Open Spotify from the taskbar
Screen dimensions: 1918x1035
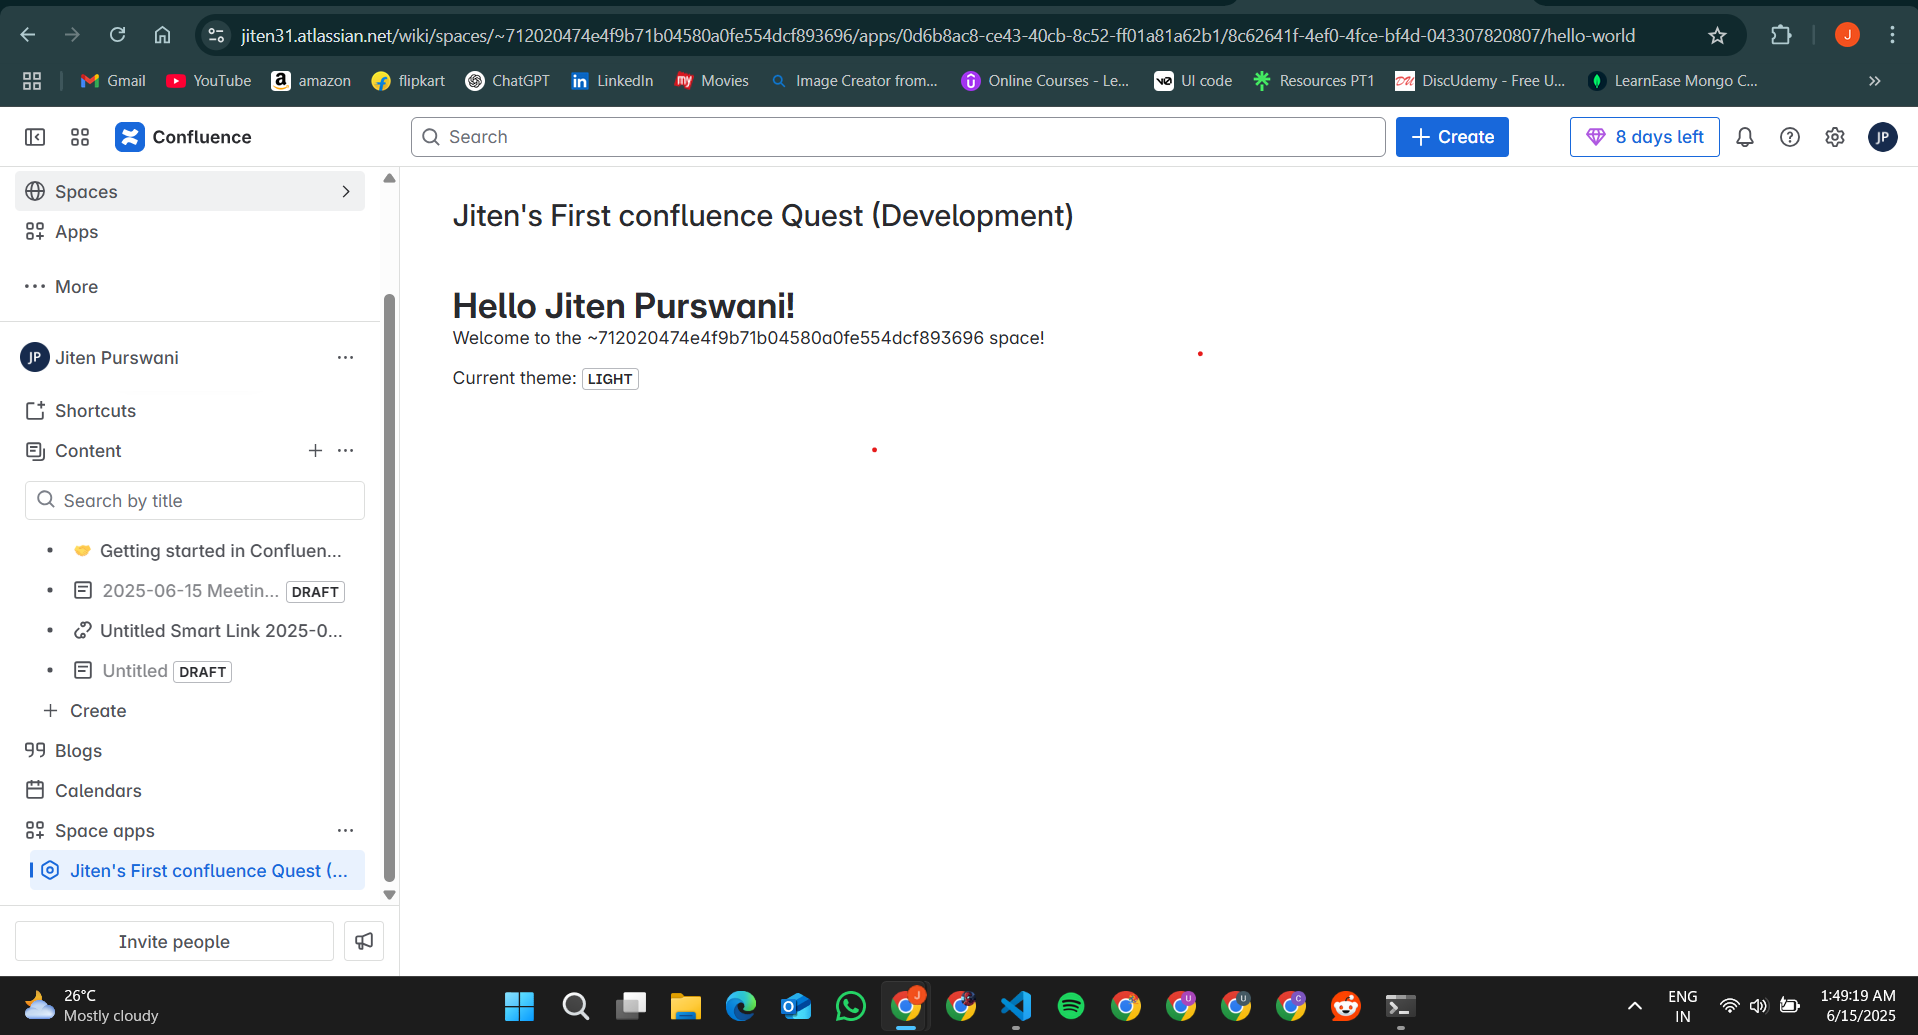[1070, 1006]
